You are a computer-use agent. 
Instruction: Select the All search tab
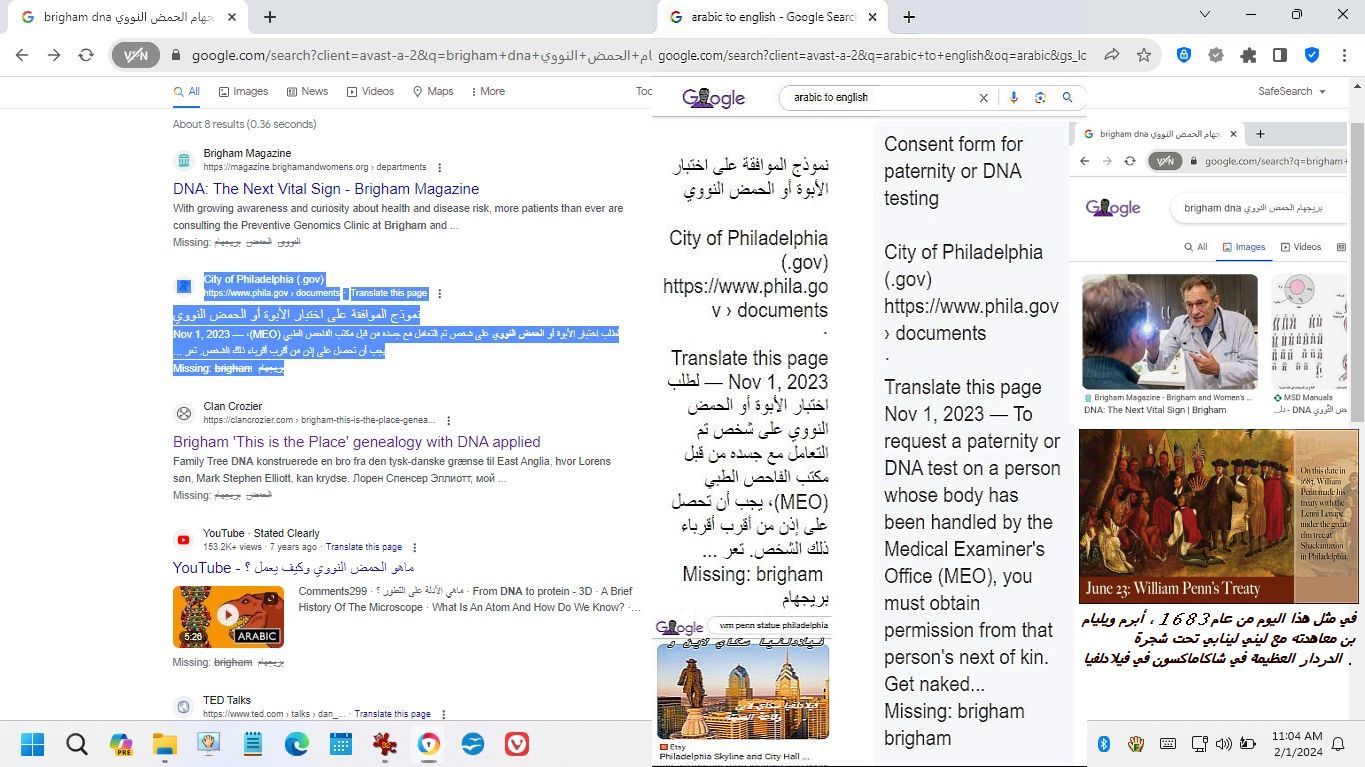[187, 91]
